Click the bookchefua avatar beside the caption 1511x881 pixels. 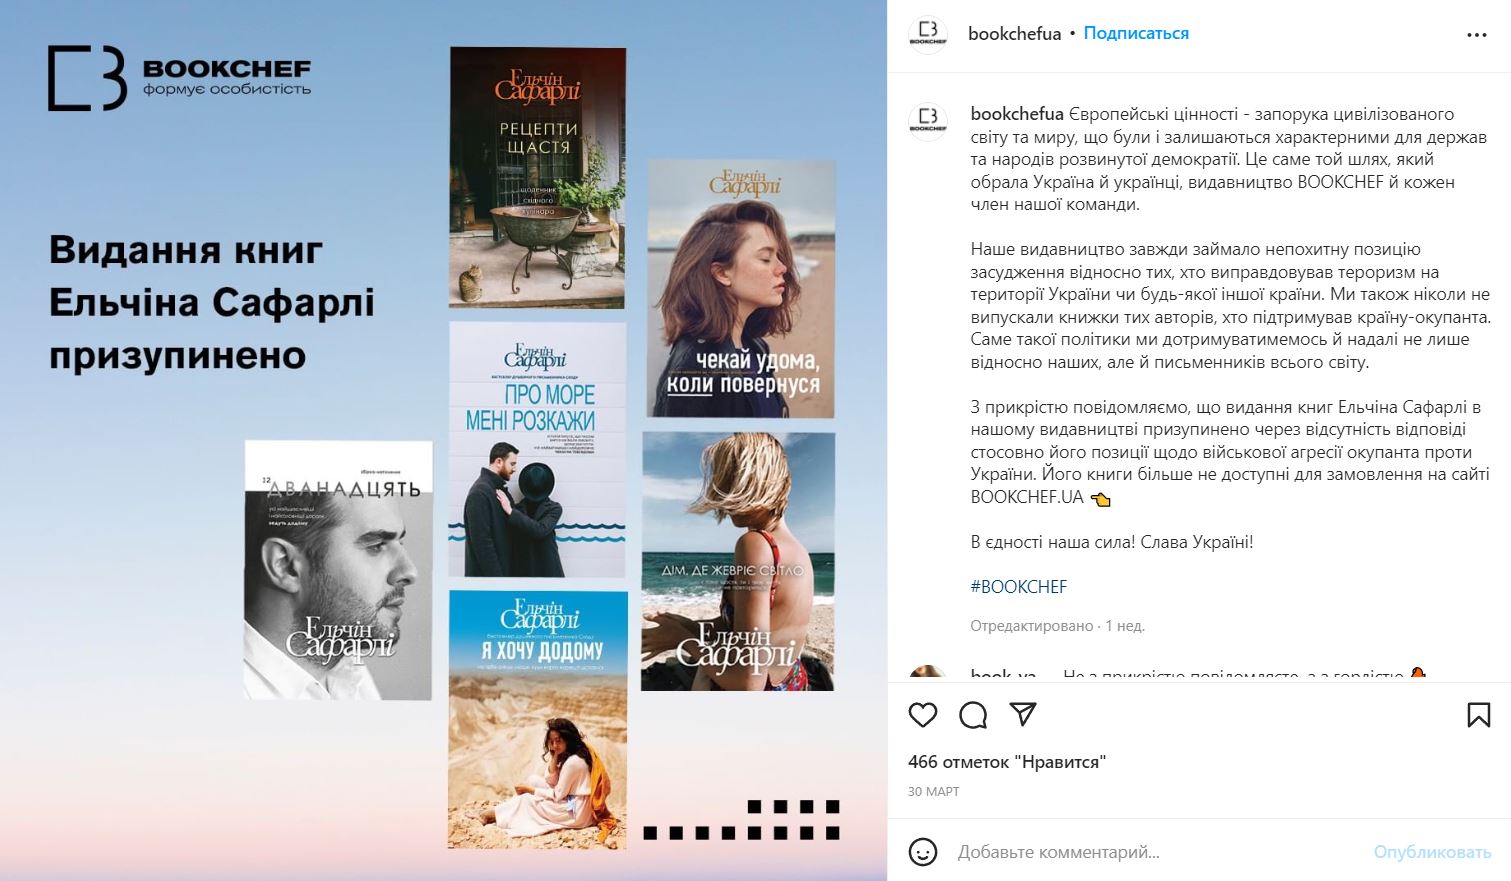tap(927, 121)
